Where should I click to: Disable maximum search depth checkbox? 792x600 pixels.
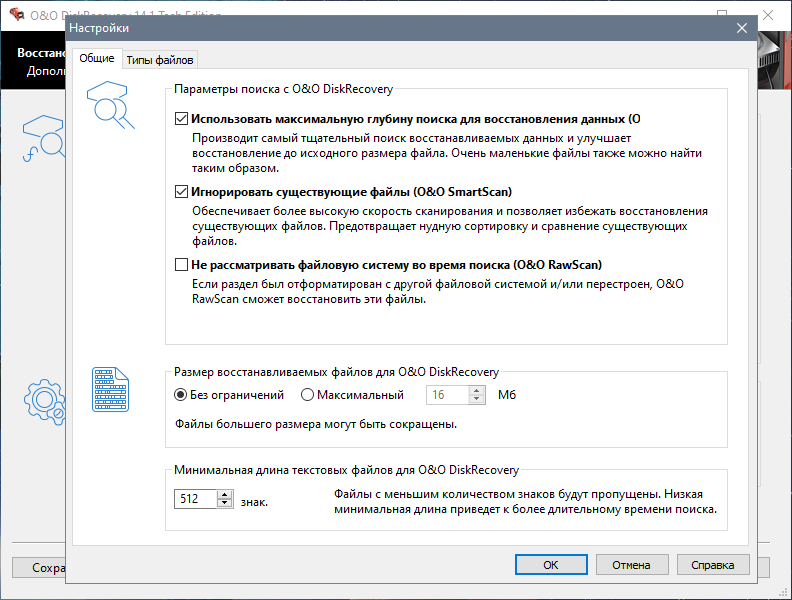pos(181,118)
